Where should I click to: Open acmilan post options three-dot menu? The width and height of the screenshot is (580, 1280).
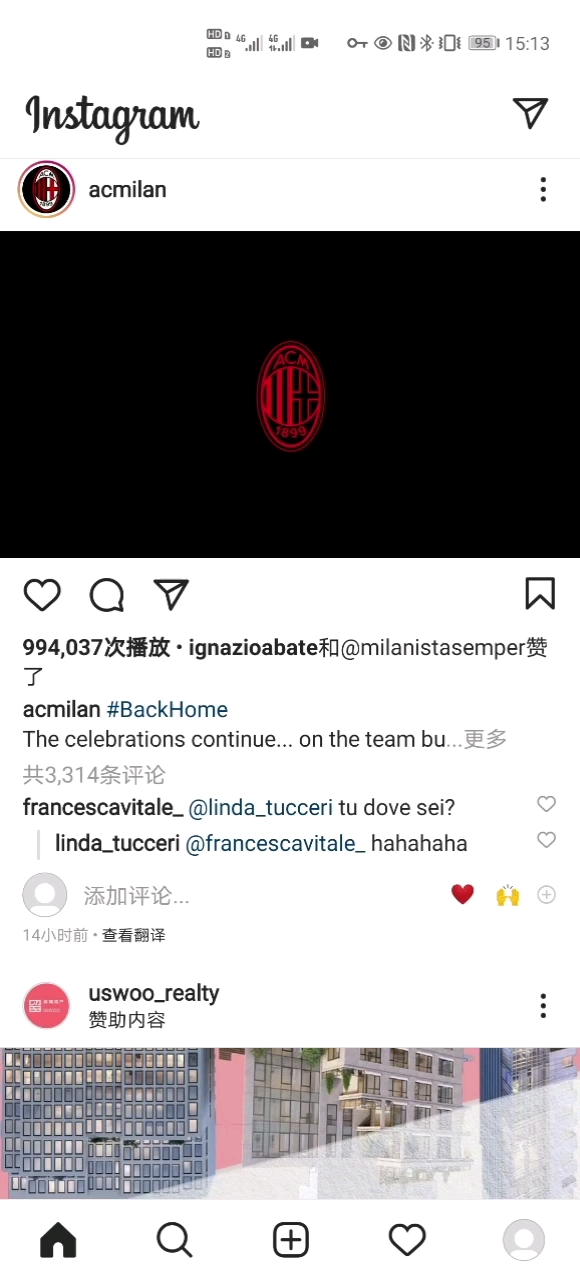(x=543, y=189)
